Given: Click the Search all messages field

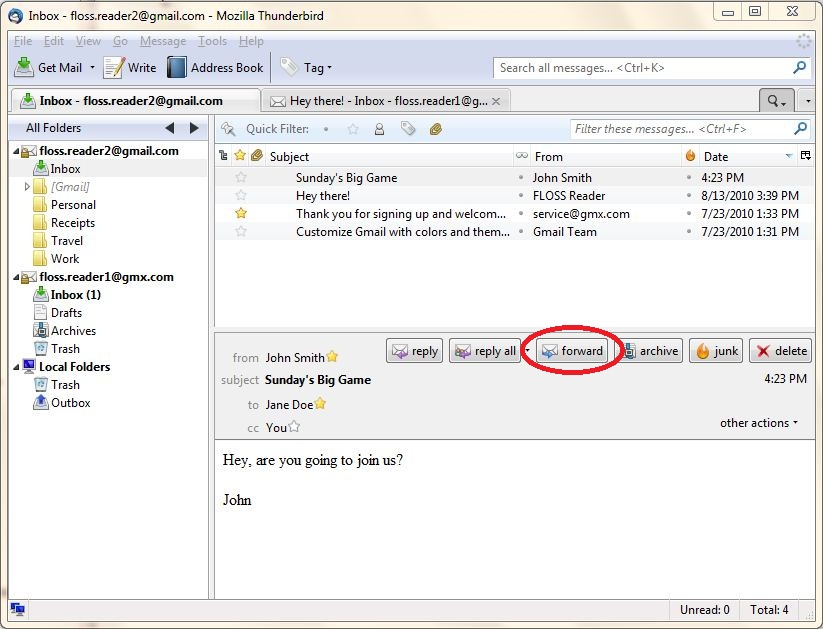Looking at the screenshot, I should [640, 68].
